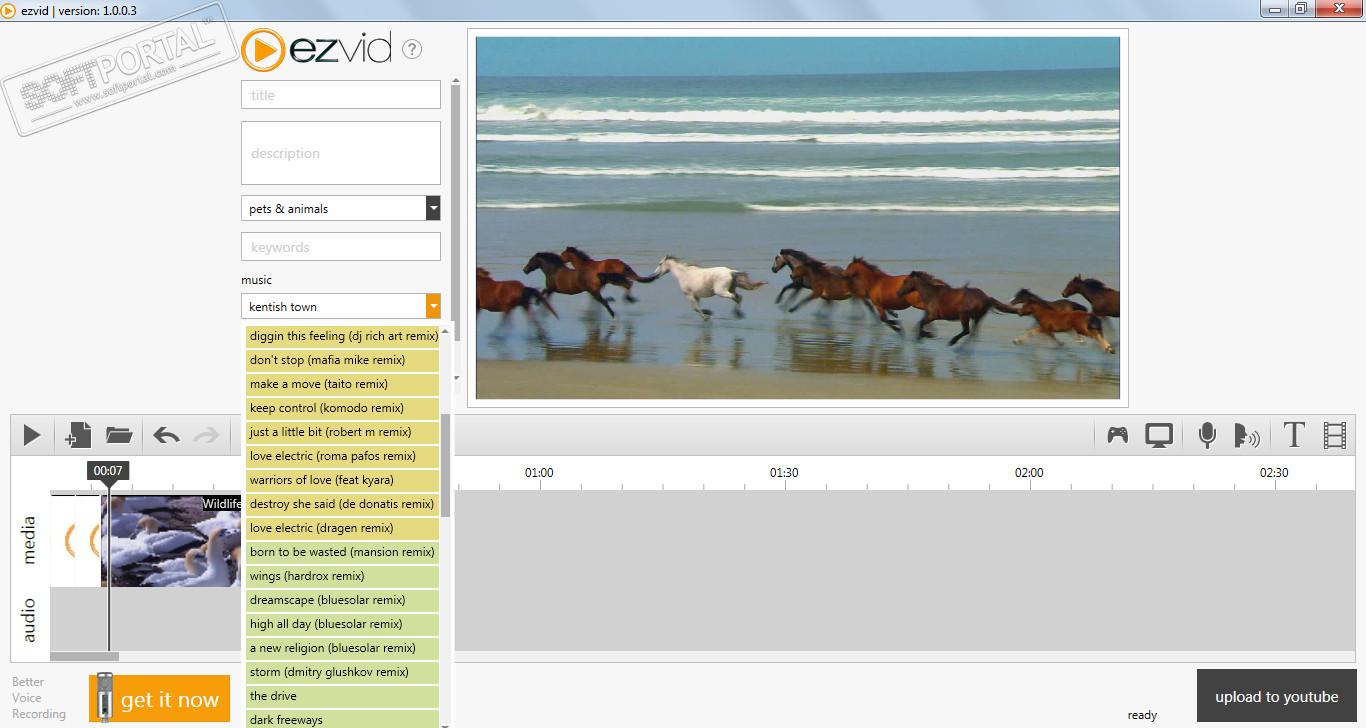The height and width of the screenshot is (728, 1366).
Task: Select 'diggin this feeling (dj rich art remix)'
Action: (343, 336)
